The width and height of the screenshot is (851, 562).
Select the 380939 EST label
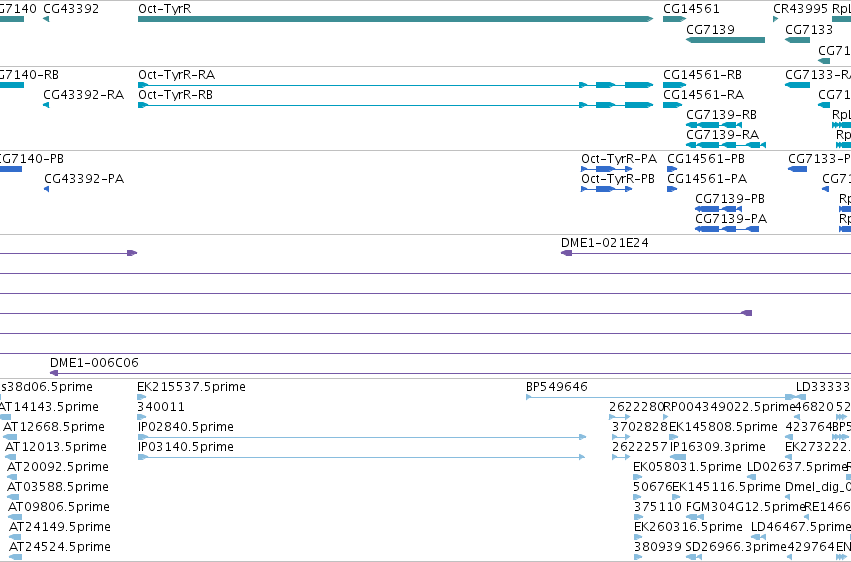(x=657, y=547)
